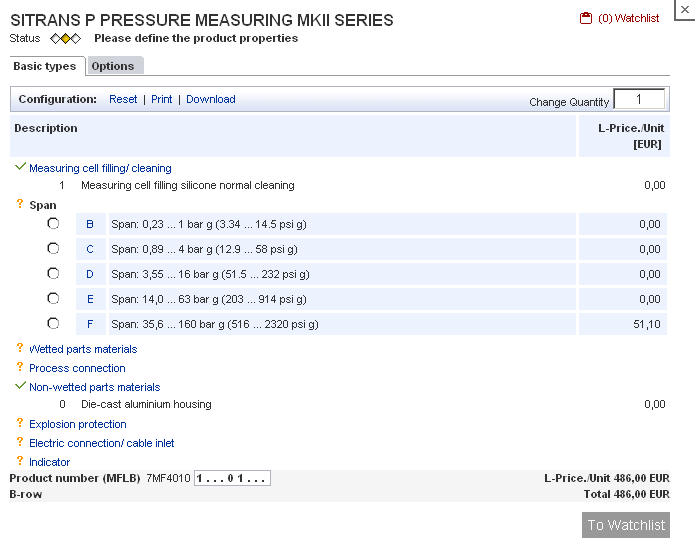
Task: Click green checkmark beside Measuring cell filling
Action: point(20,167)
